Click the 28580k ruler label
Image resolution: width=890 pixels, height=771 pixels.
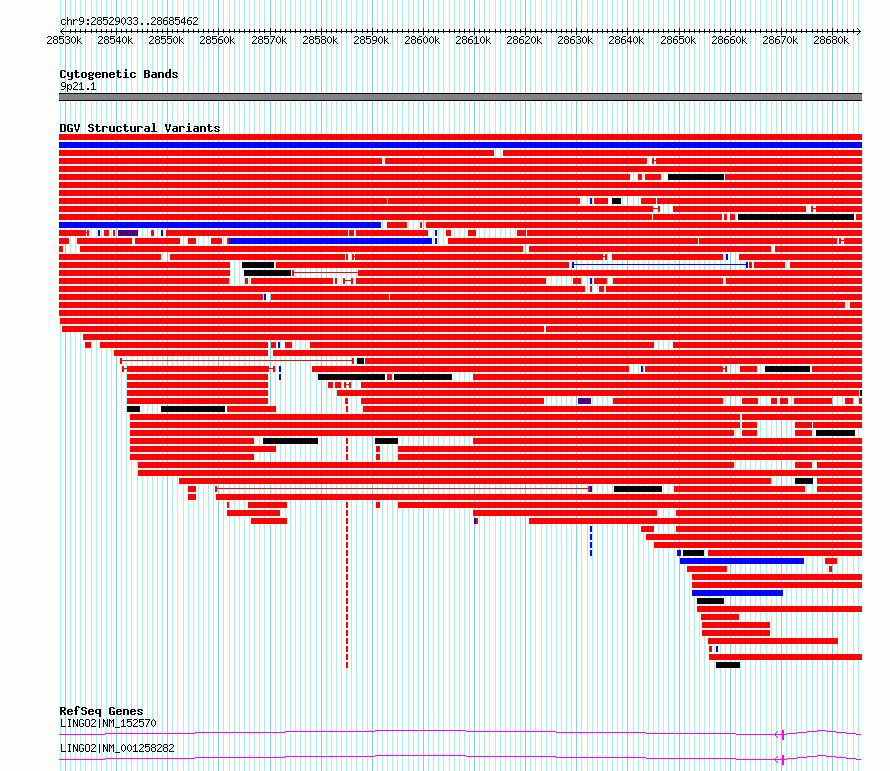(x=320, y=40)
